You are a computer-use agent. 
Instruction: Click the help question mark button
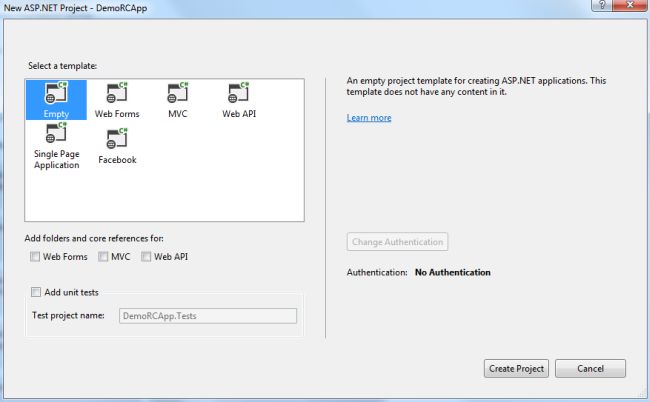(x=602, y=5)
